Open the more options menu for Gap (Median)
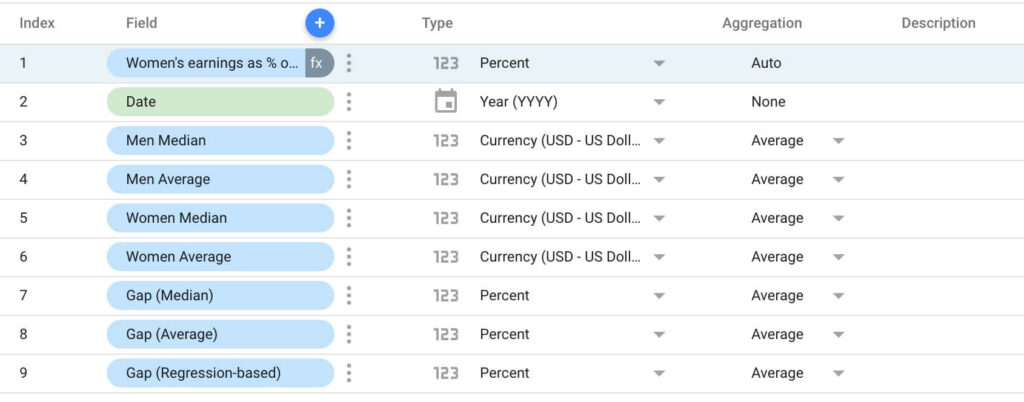 tap(349, 296)
